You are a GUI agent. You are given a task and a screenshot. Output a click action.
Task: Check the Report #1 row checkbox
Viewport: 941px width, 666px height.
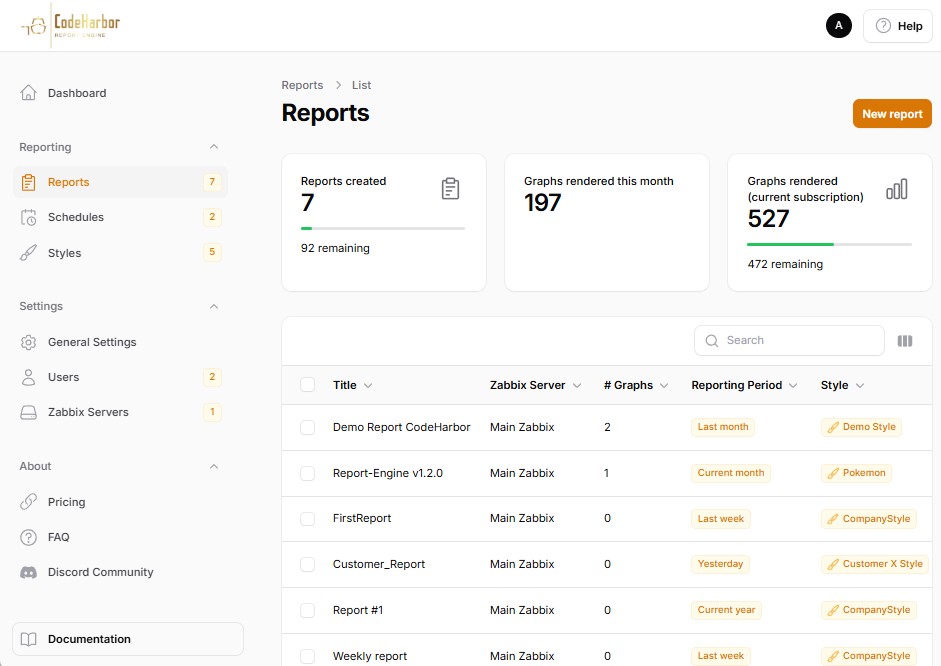(x=307, y=610)
